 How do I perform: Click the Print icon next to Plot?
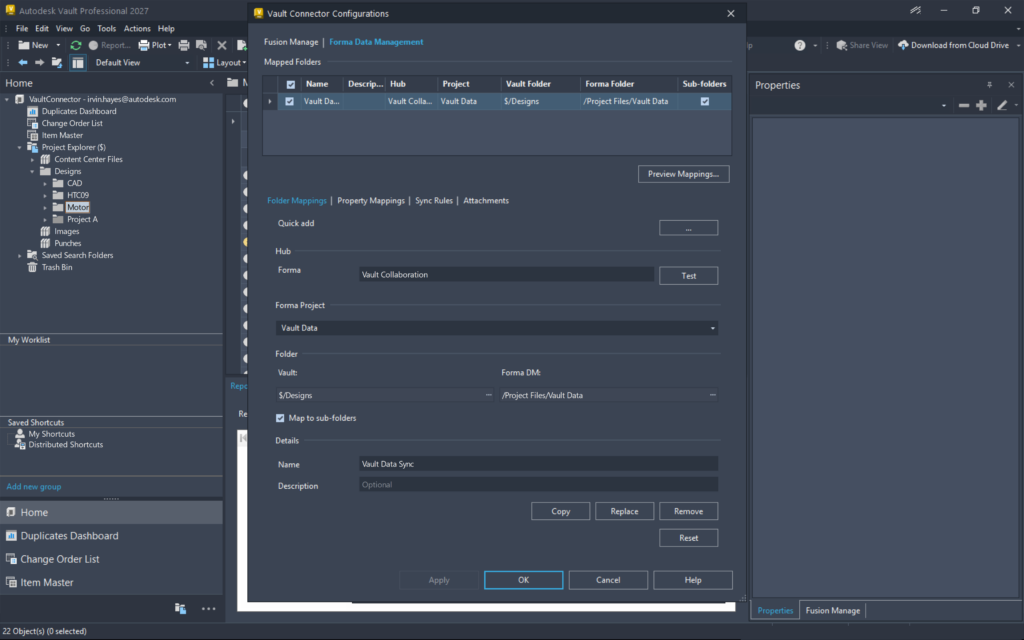click(184, 45)
